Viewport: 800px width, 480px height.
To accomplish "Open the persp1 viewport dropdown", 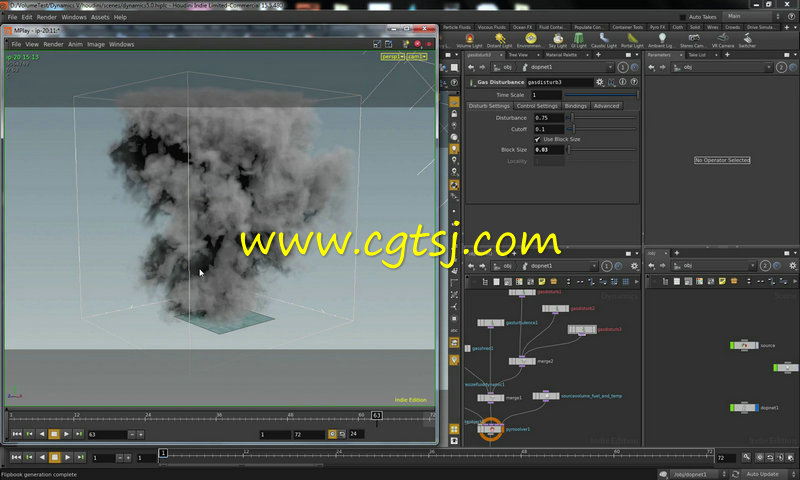I will (x=393, y=57).
